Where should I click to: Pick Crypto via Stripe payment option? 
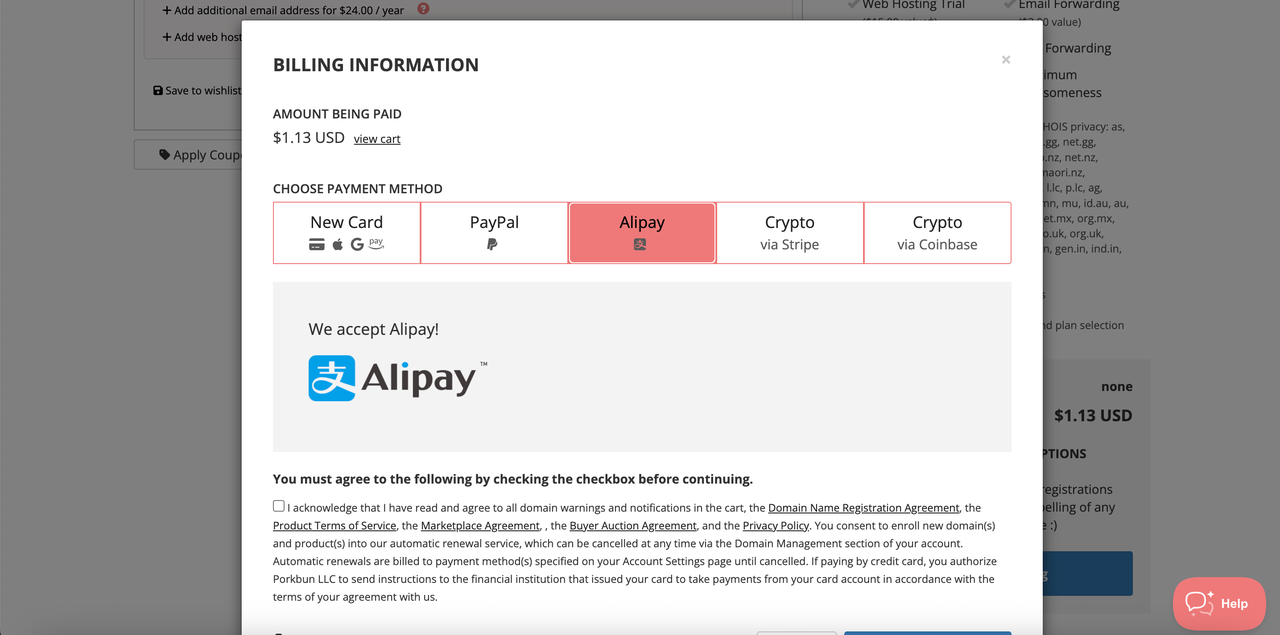click(x=790, y=233)
